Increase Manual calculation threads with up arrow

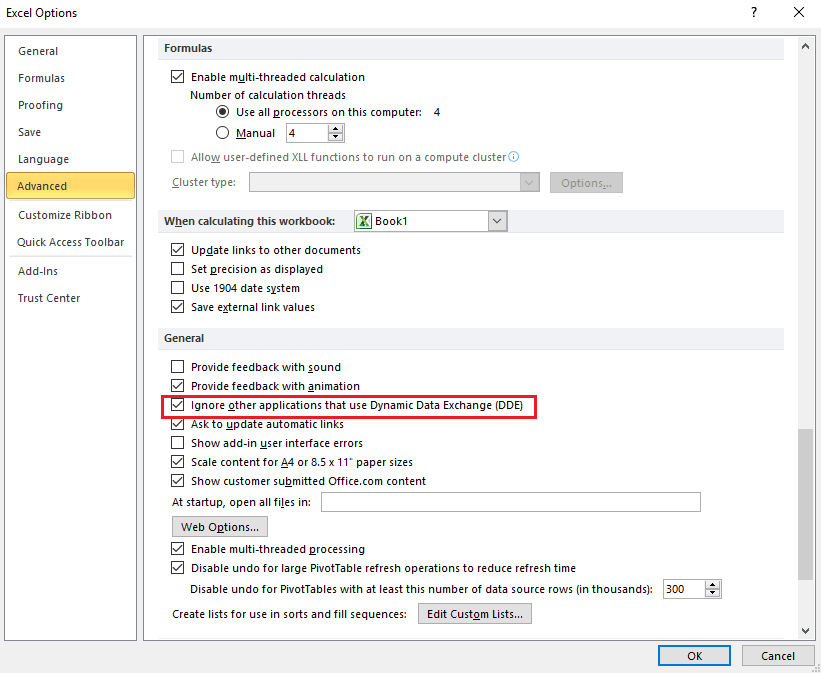(335, 129)
